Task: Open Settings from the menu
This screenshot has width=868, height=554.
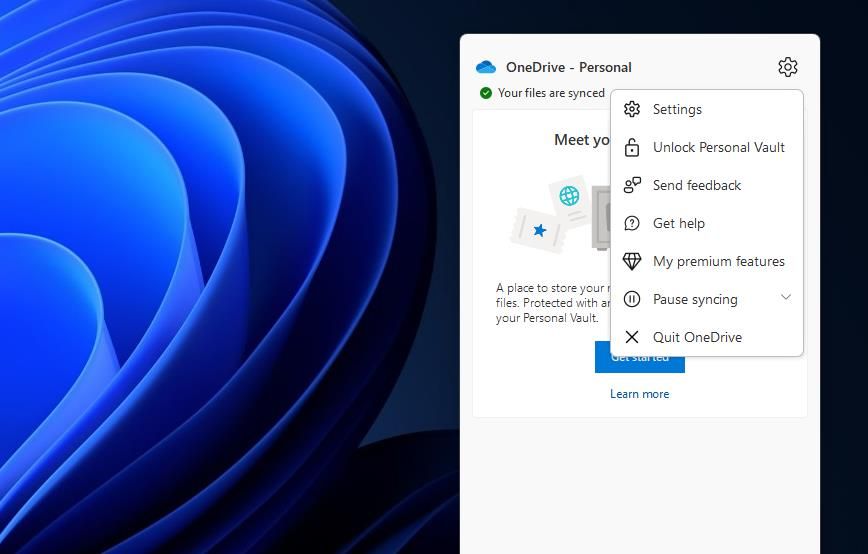Action: [x=707, y=109]
